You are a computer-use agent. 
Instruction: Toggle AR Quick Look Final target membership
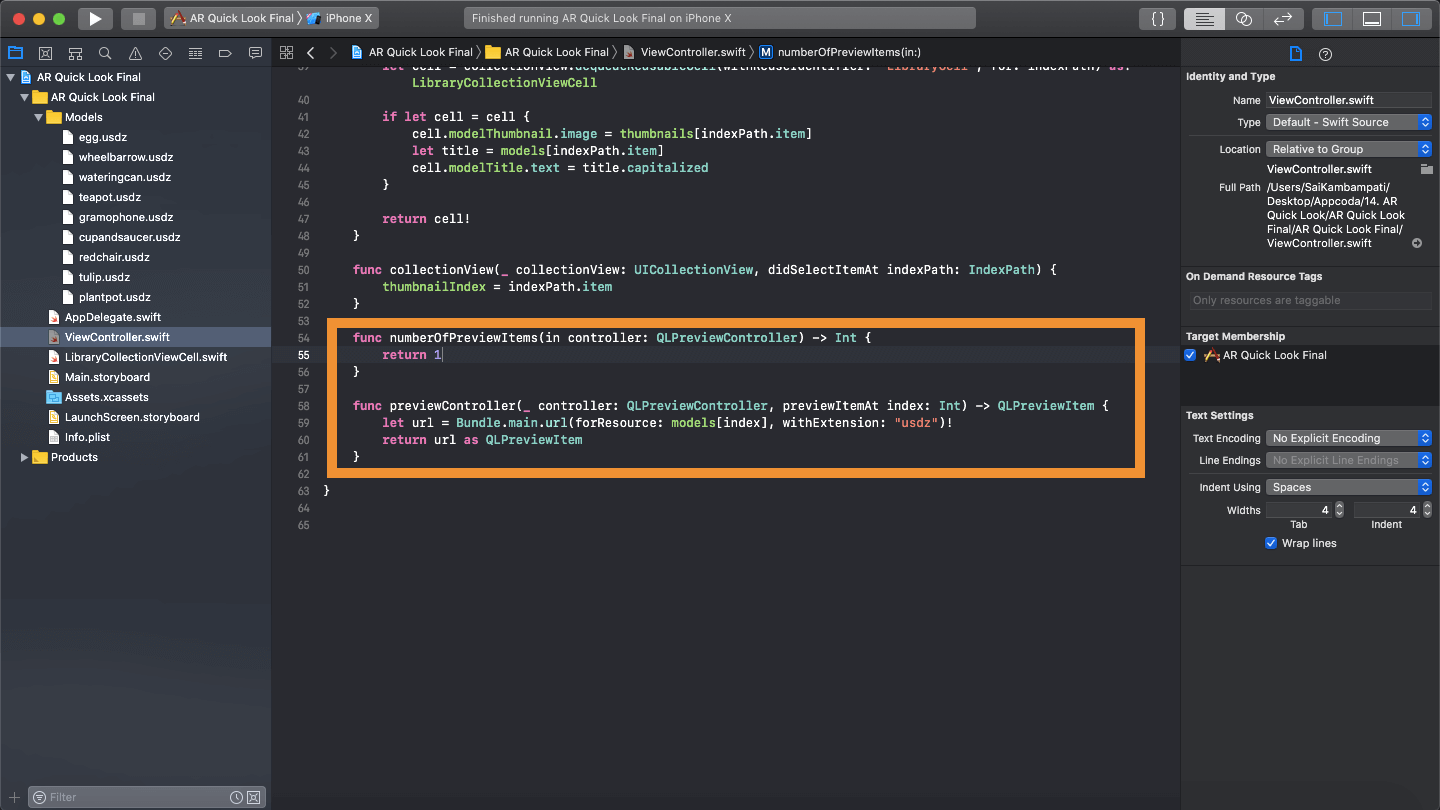1190,355
